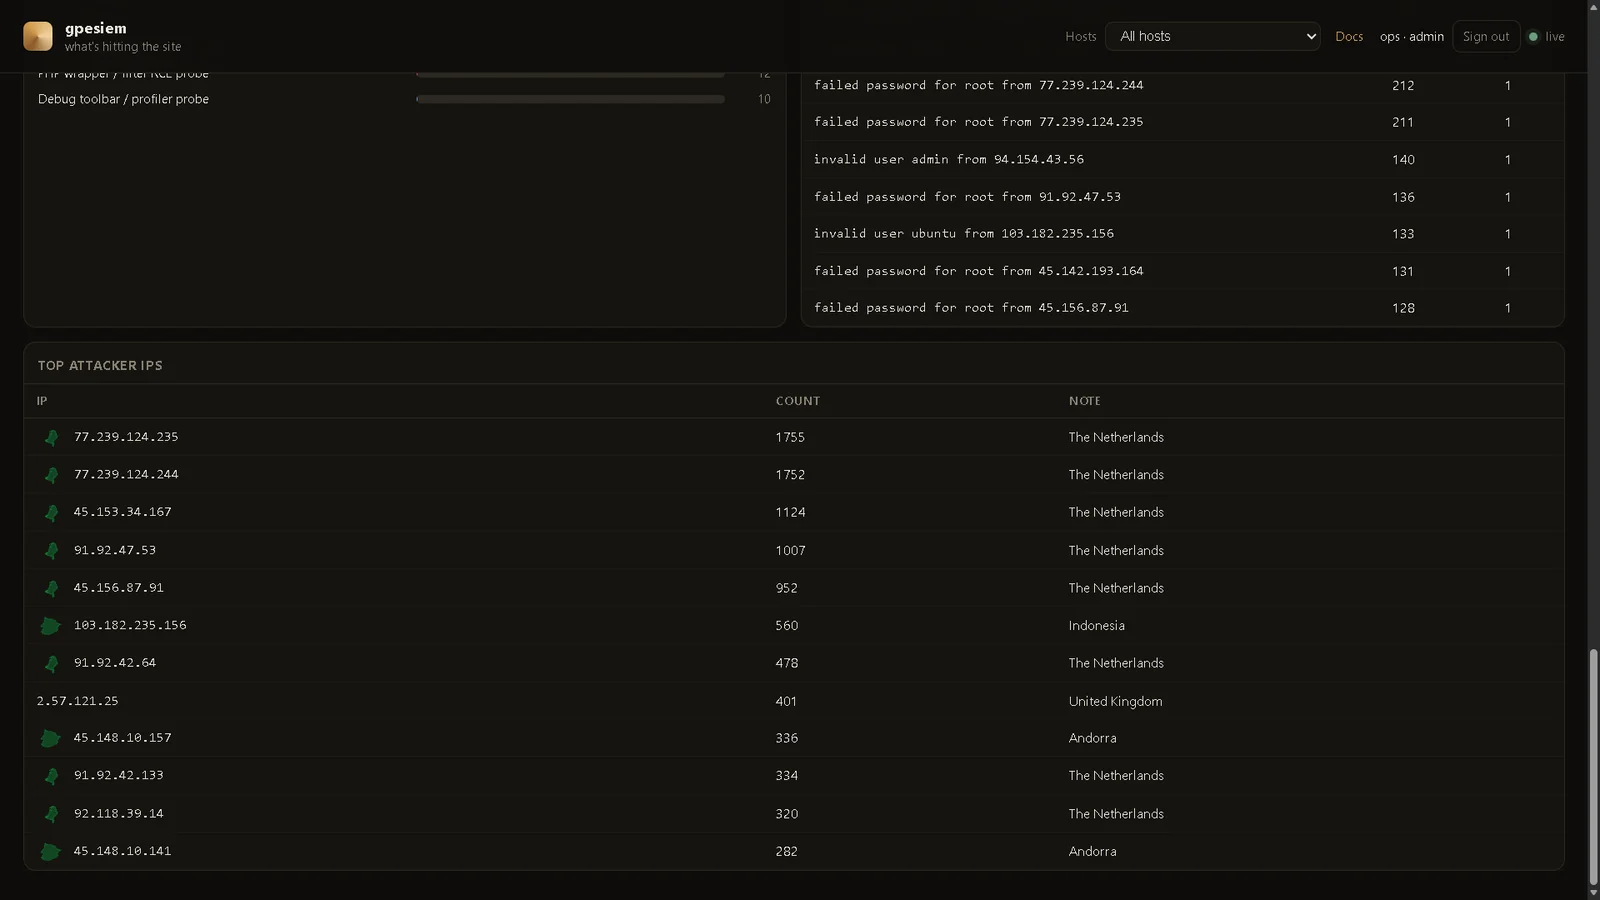The width and height of the screenshot is (1600, 900).
Task: Click the Debug toolbar / profiler probe bar
Action: click(x=570, y=99)
